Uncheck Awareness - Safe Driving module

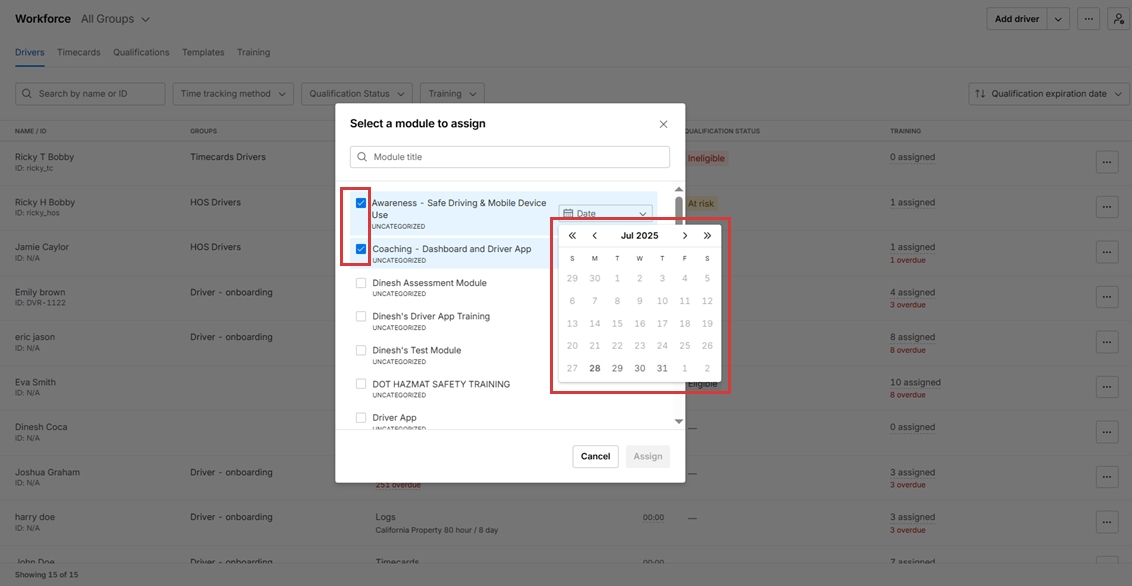(x=361, y=203)
